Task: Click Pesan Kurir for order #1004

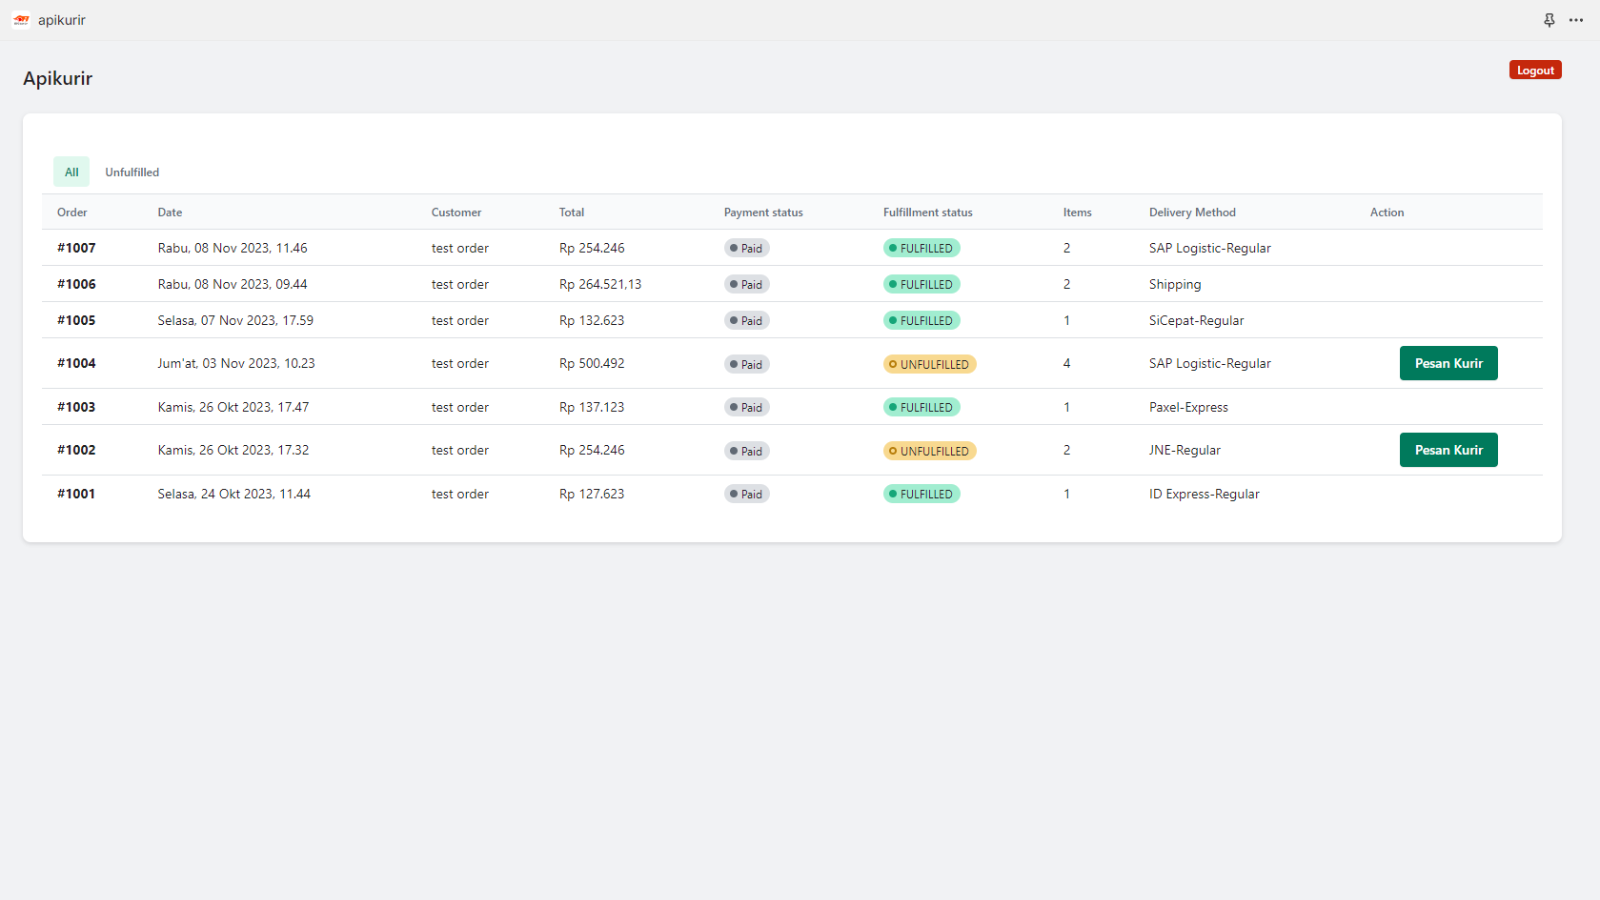Action: (1448, 363)
